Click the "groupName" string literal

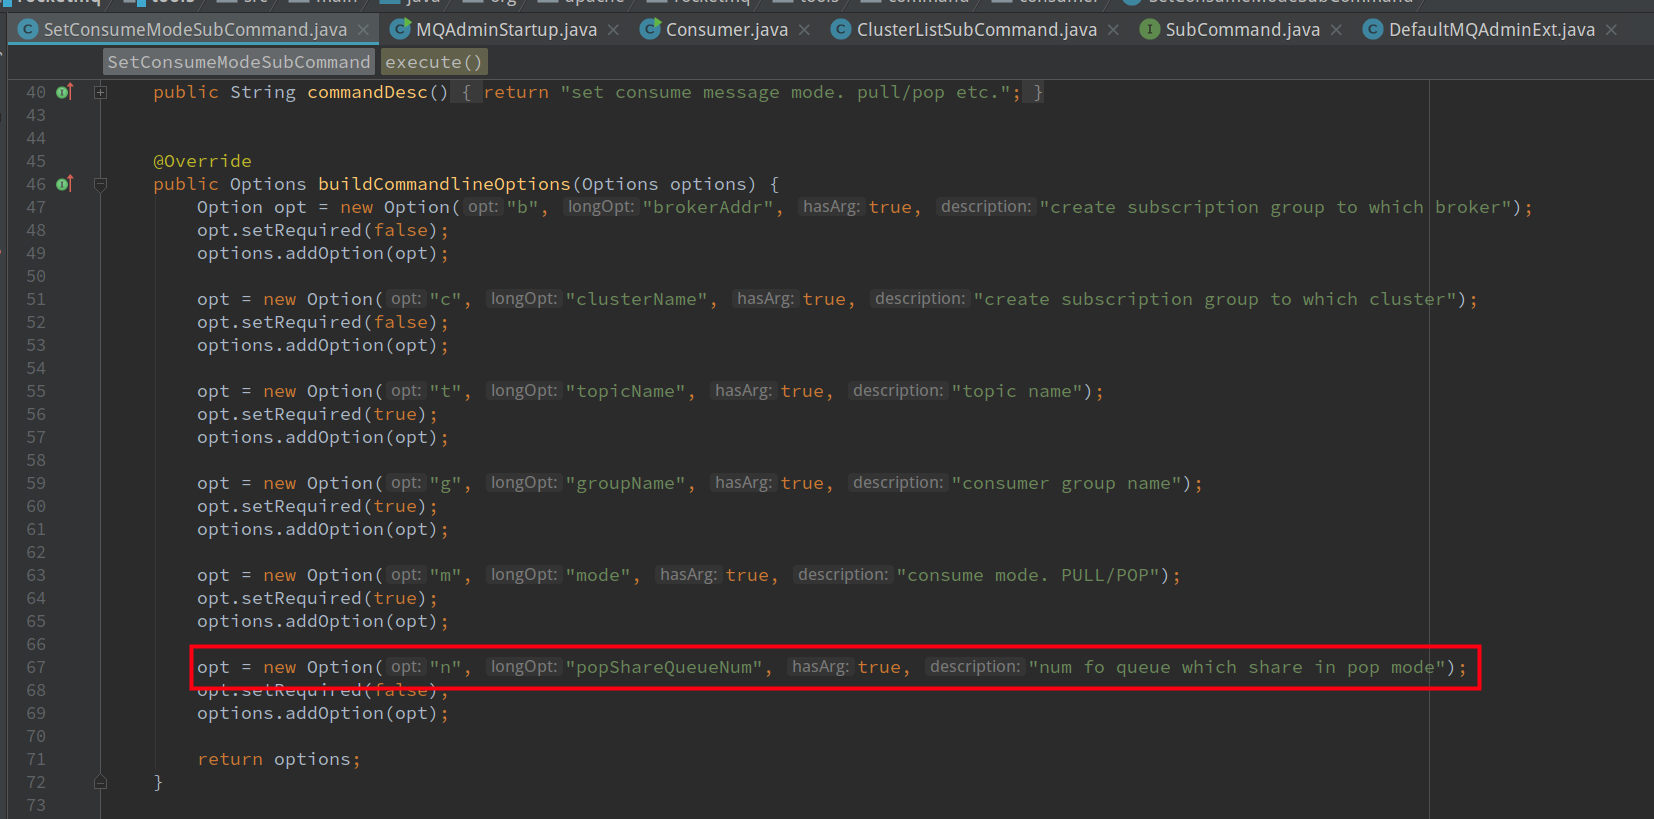click(626, 483)
